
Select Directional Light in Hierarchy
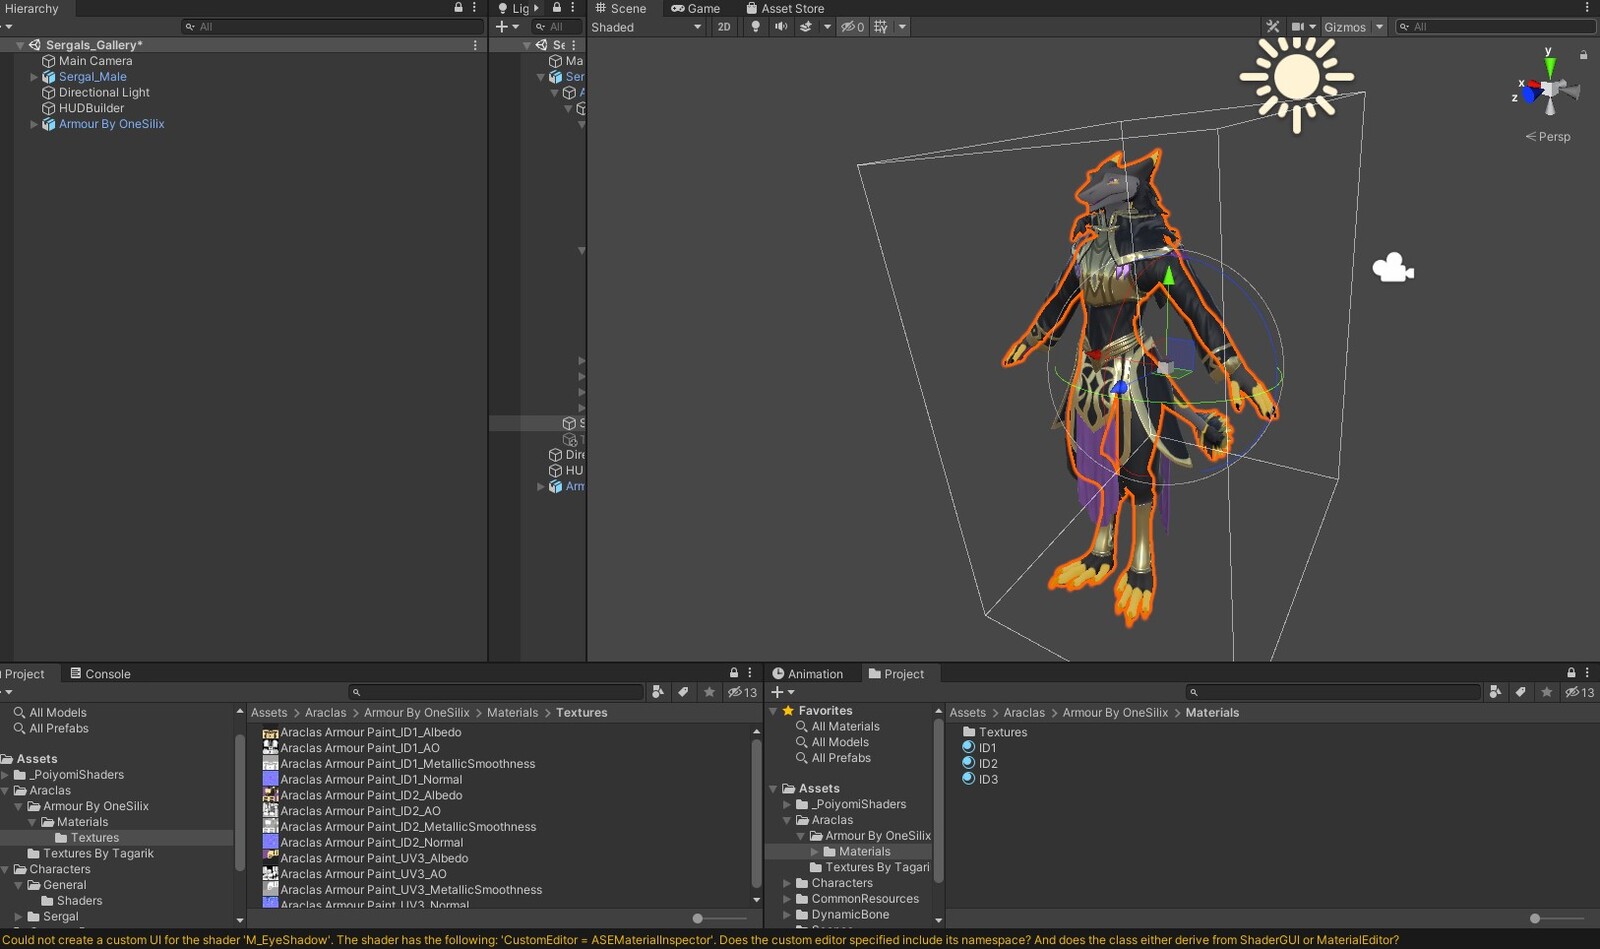click(104, 93)
